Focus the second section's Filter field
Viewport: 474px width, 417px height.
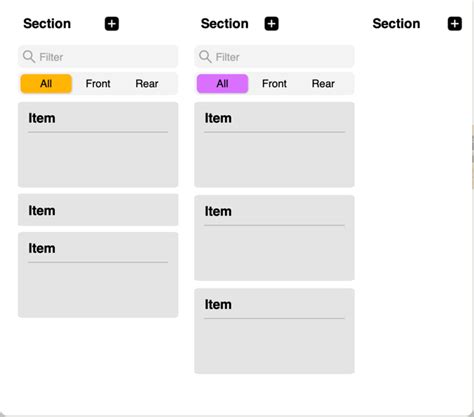[x=274, y=57]
